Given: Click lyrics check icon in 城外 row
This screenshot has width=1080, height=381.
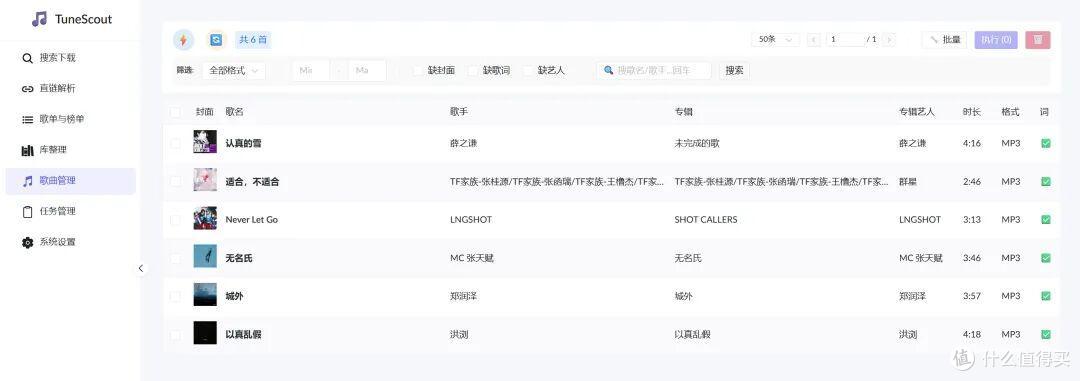Looking at the screenshot, I should 1046,296.
